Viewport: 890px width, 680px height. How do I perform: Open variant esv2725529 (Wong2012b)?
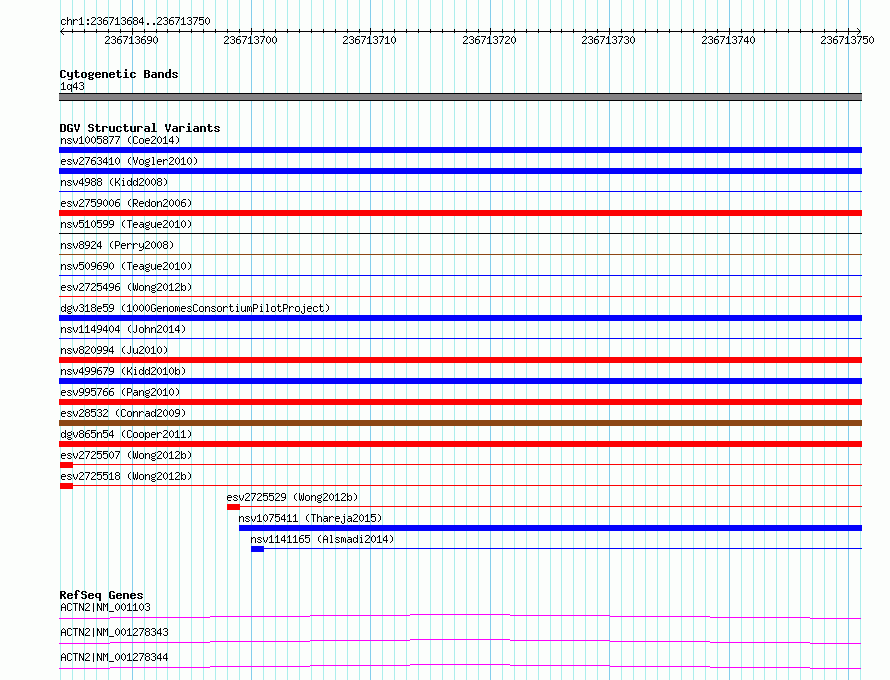pos(292,497)
